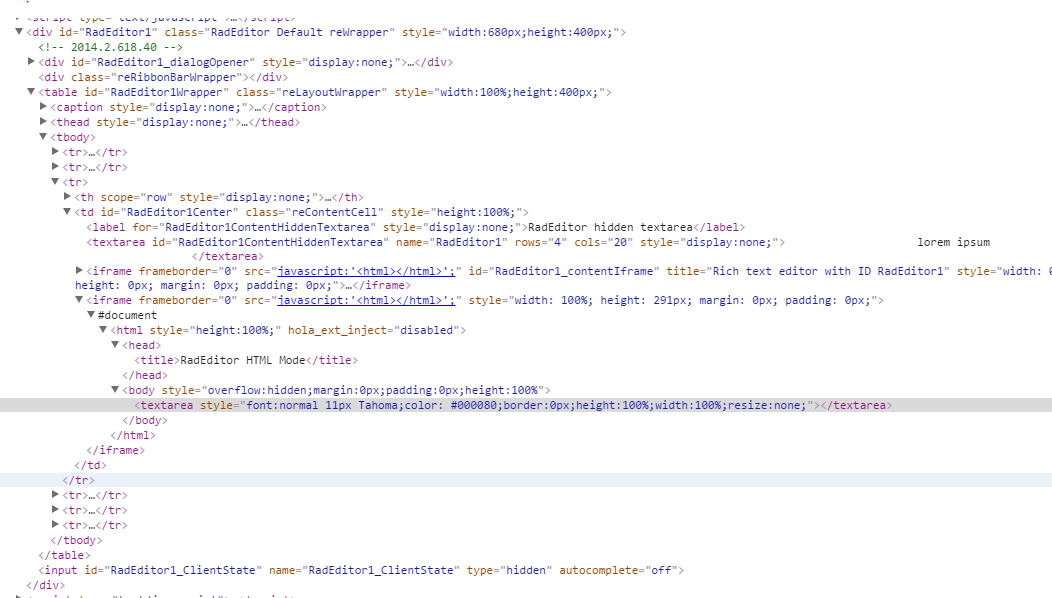The width and height of the screenshot is (1052, 598).
Task: Click the rows attribute value "4"
Action: (557, 242)
